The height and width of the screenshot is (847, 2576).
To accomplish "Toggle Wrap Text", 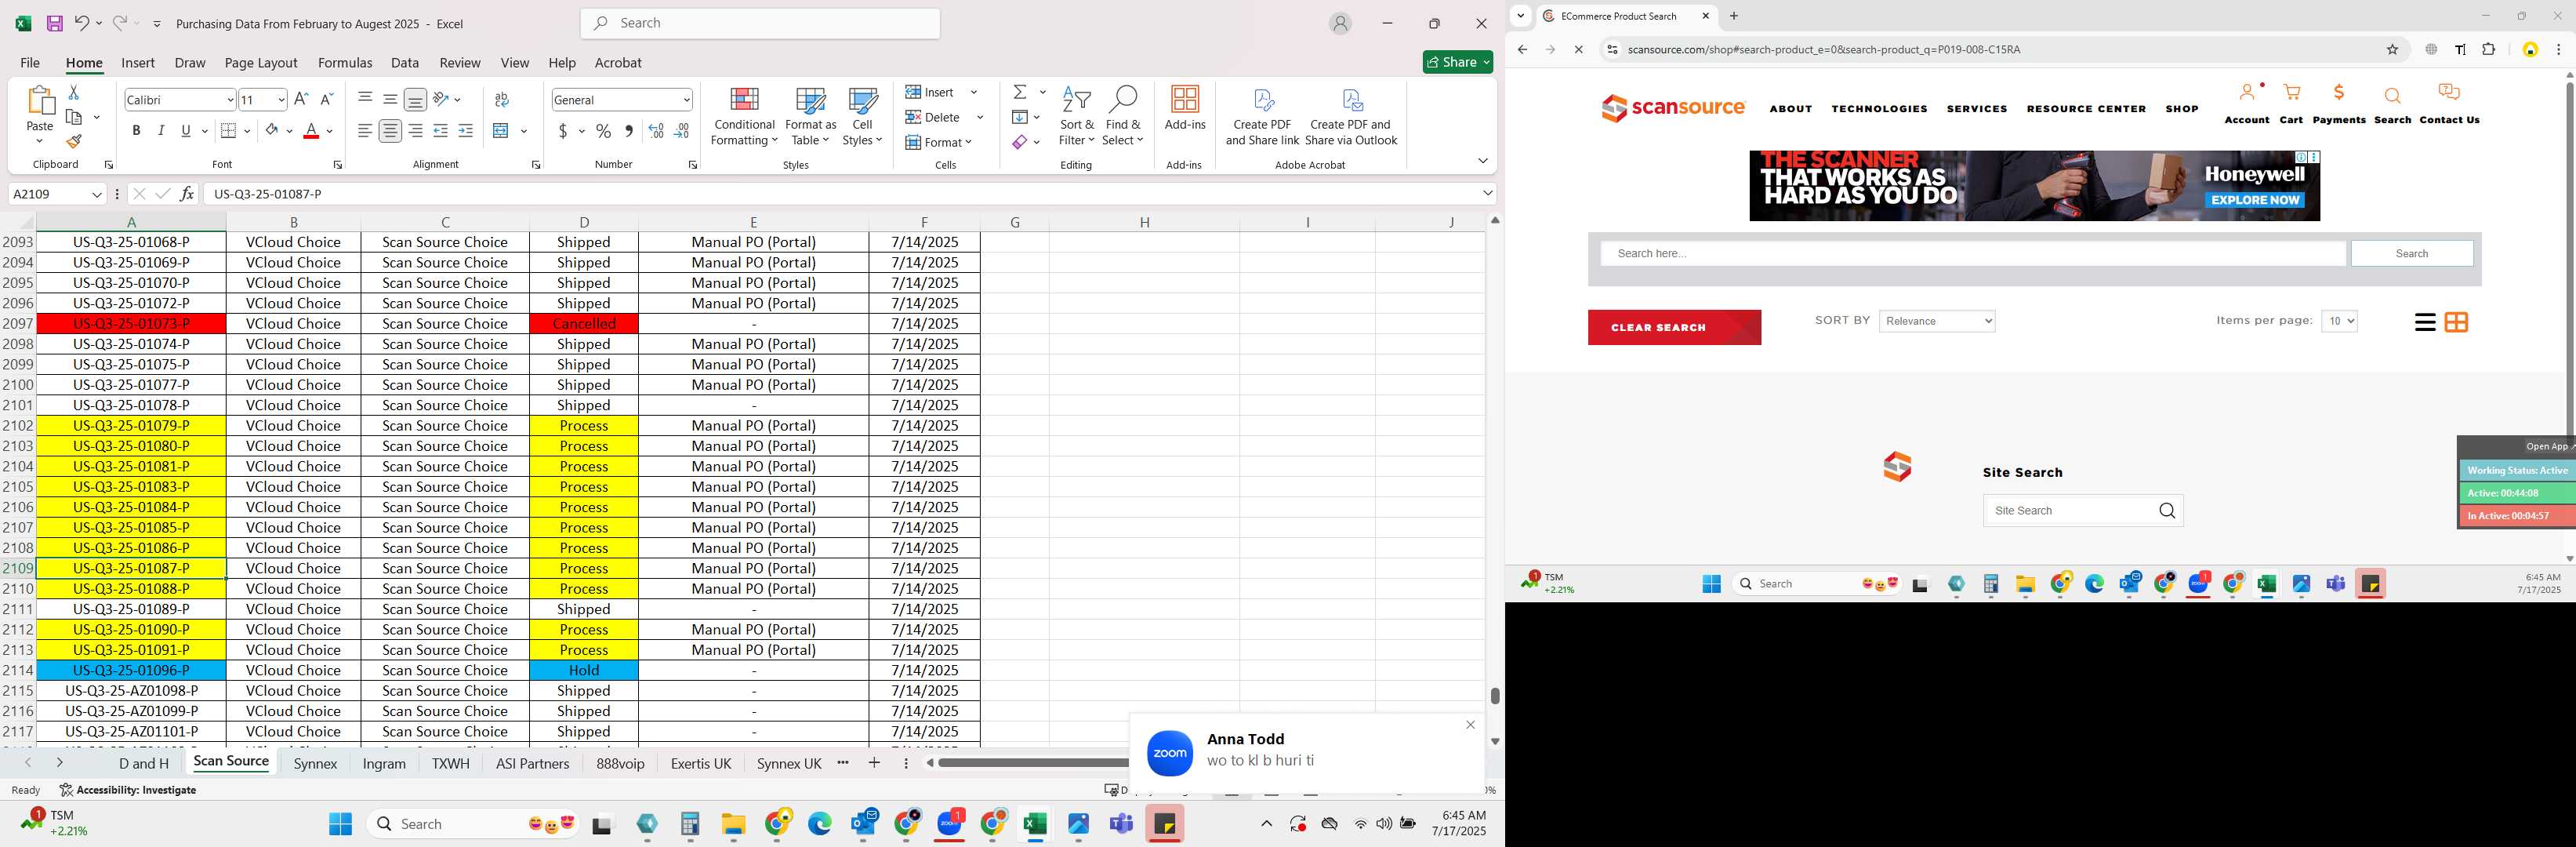I will [x=502, y=99].
